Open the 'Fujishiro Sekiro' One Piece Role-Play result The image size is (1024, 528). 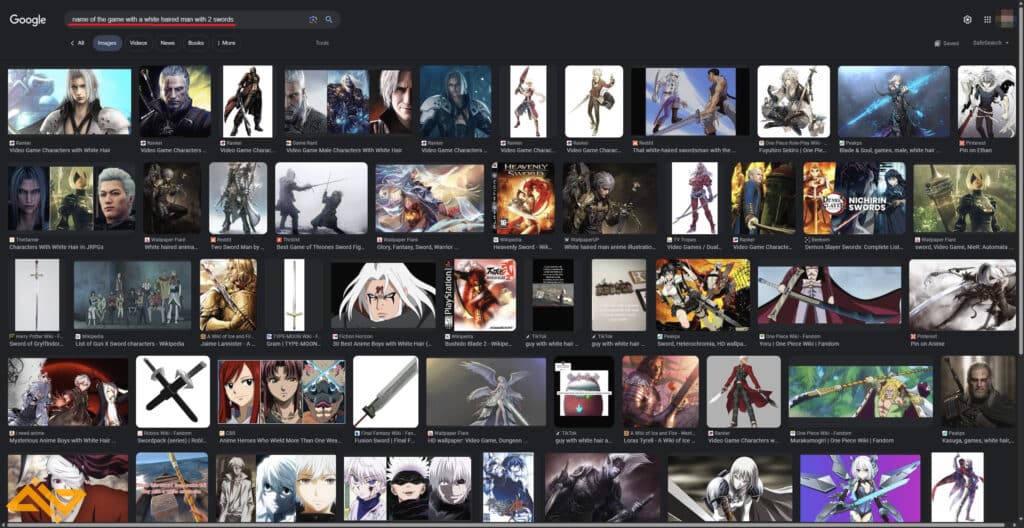(x=793, y=150)
